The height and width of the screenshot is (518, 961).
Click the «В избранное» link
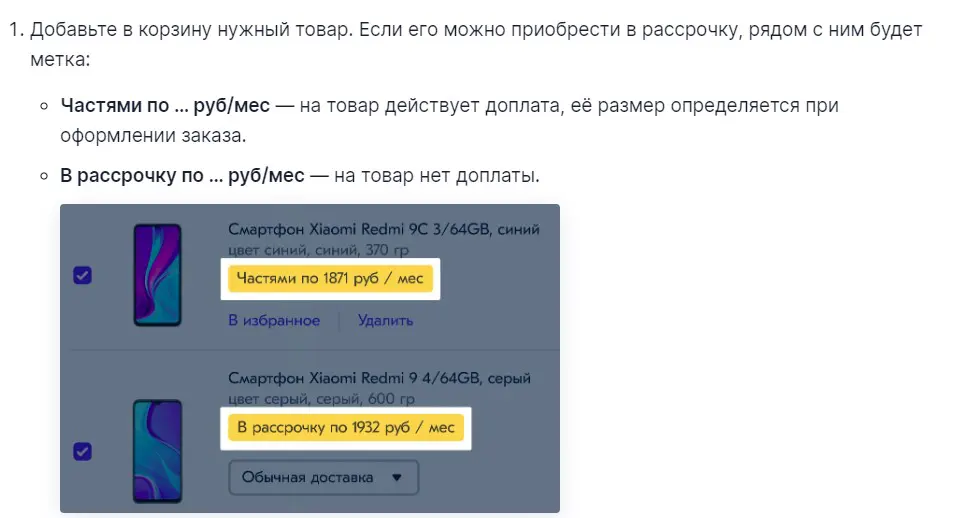tap(274, 320)
